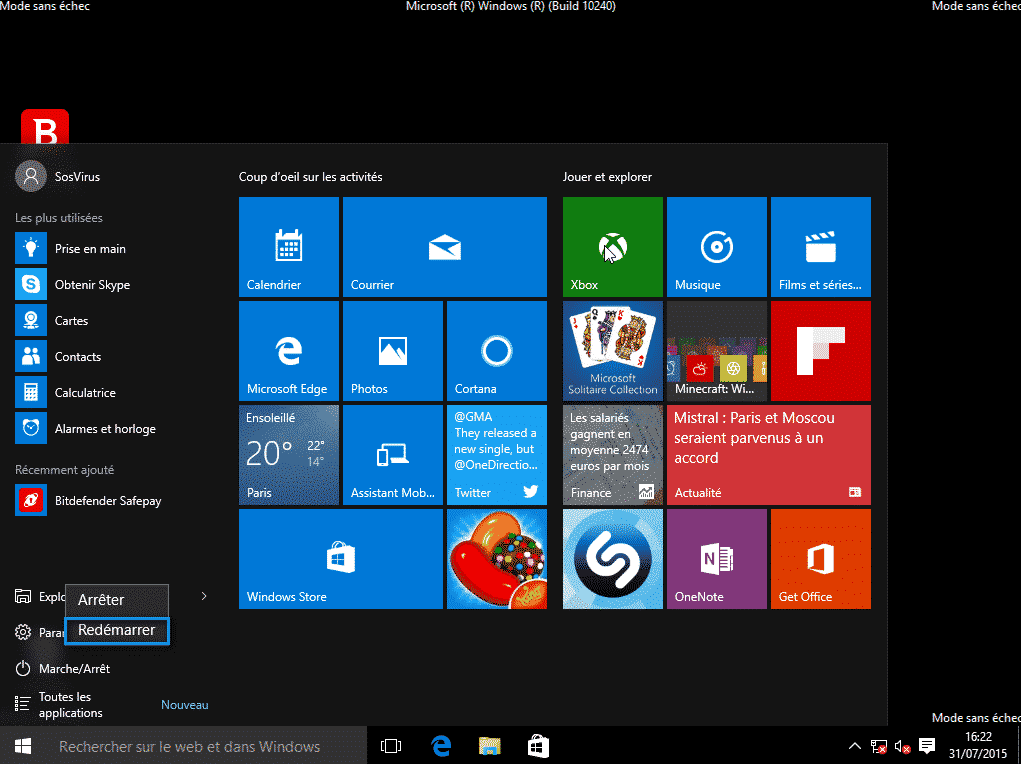Open the Calendrier tile
The image size is (1021, 764).
click(x=288, y=247)
